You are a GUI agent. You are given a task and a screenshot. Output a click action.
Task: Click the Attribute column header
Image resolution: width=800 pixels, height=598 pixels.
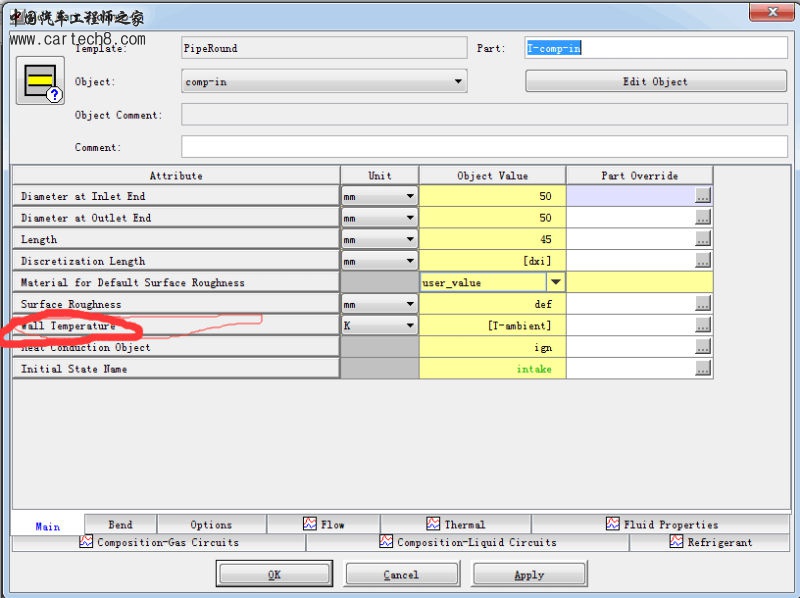176,176
